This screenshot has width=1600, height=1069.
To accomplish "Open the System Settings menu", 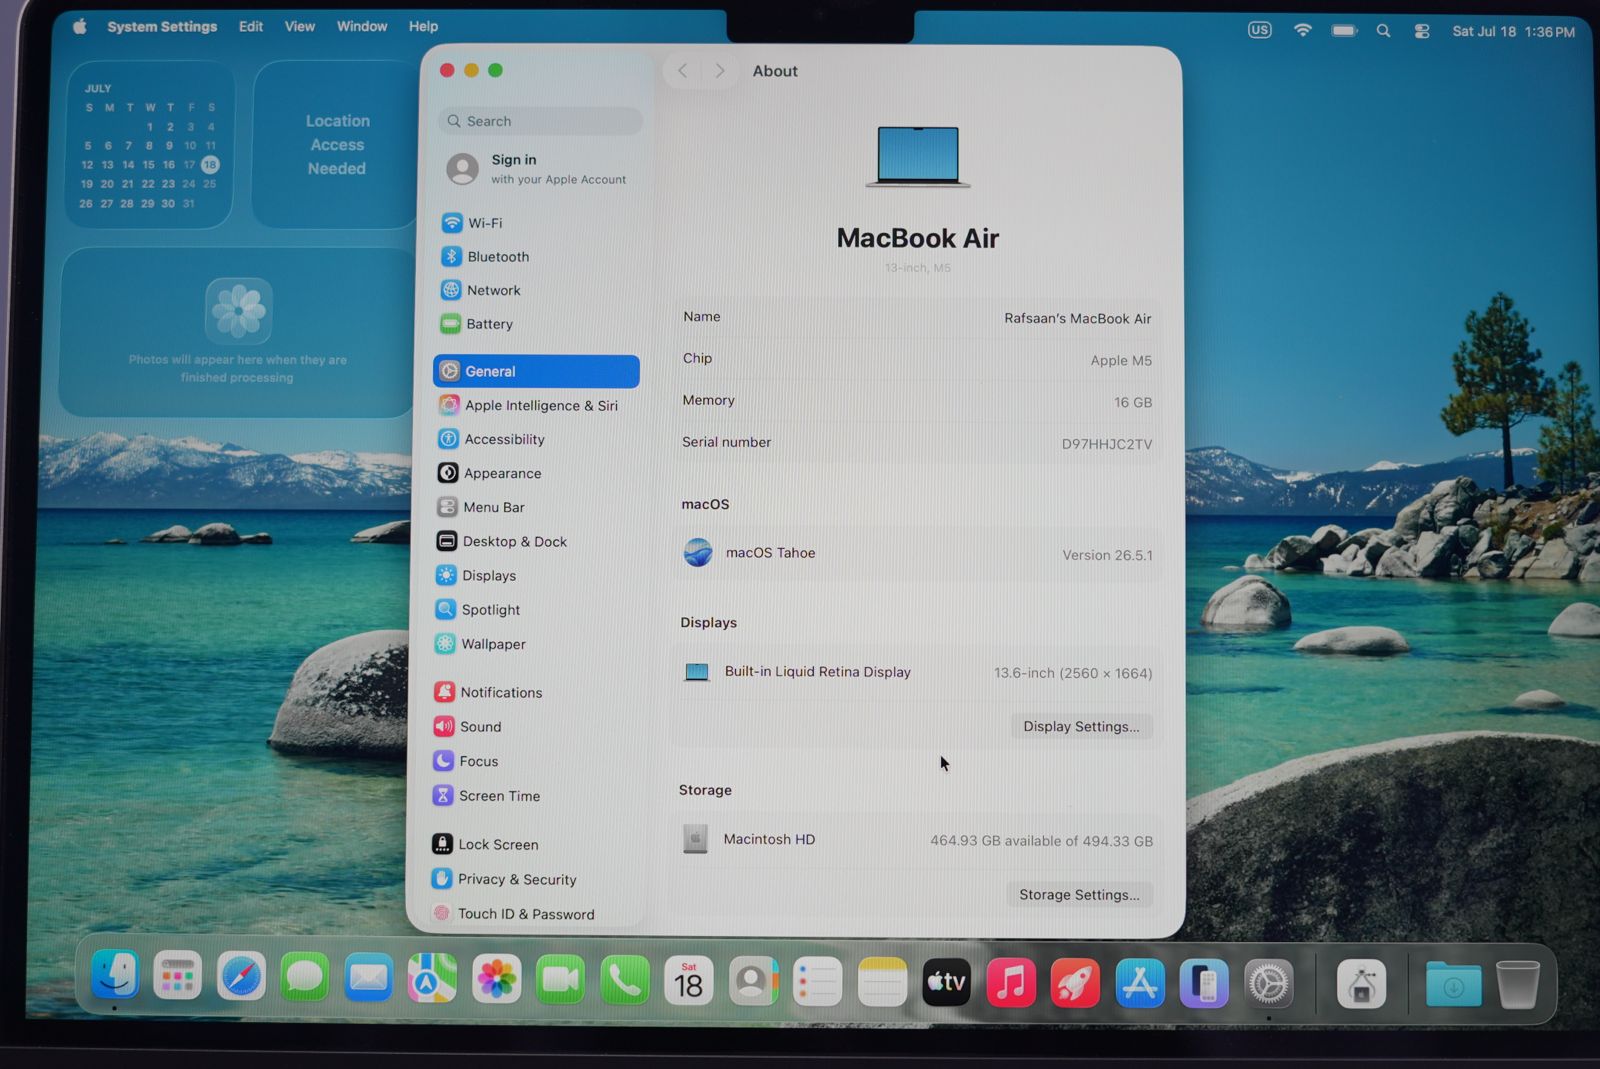I will coord(162,27).
